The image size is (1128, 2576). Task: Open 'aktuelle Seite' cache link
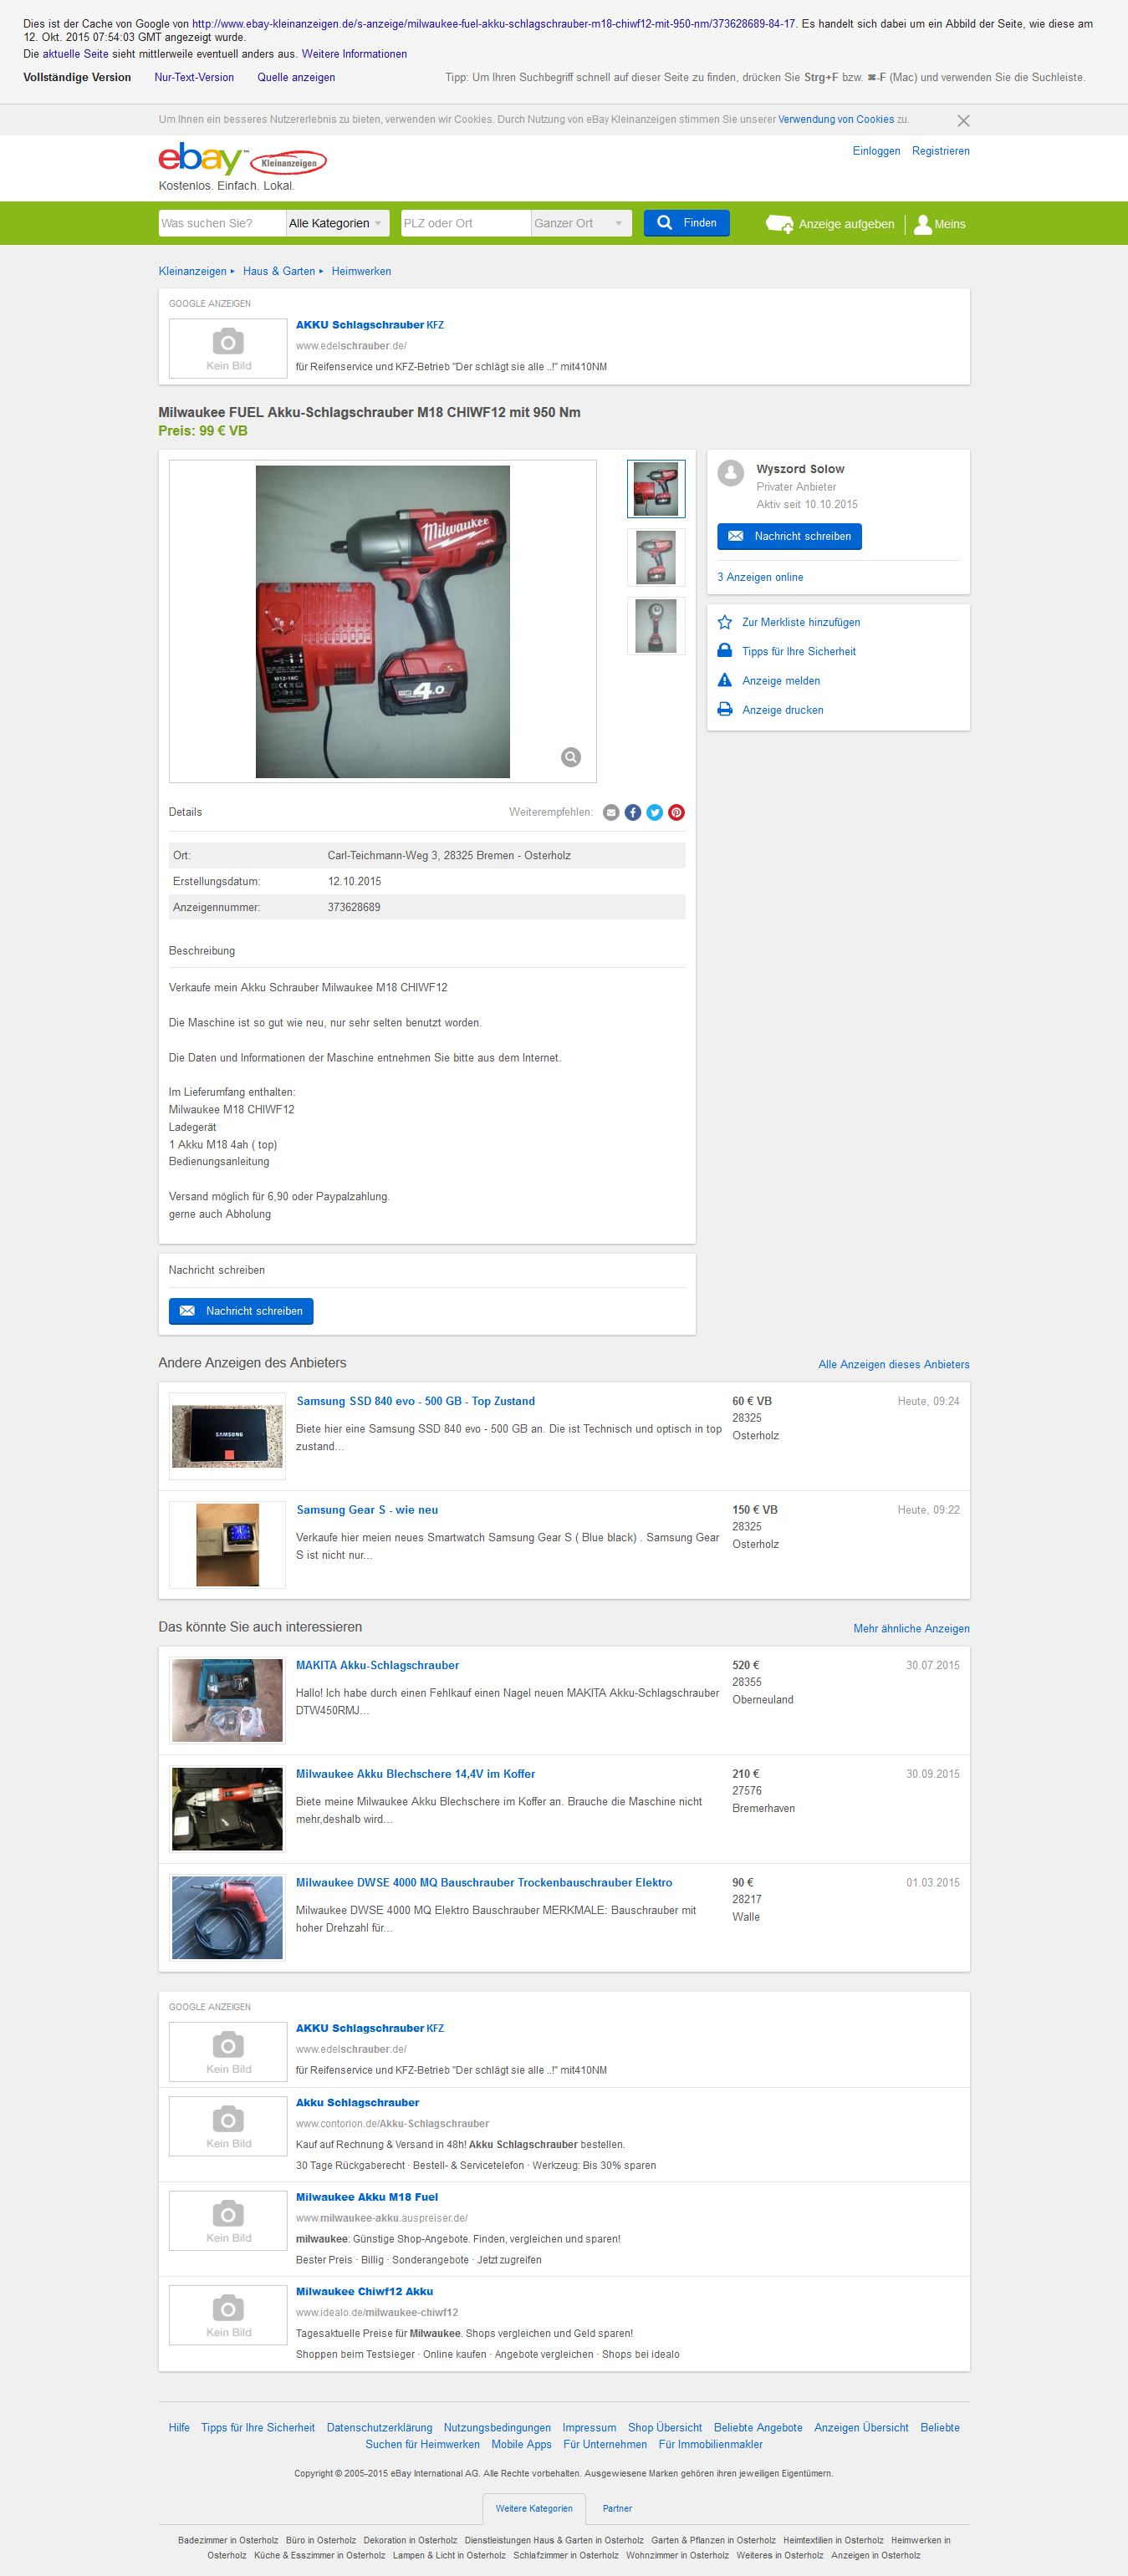pyautogui.click(x=75, y=54)
